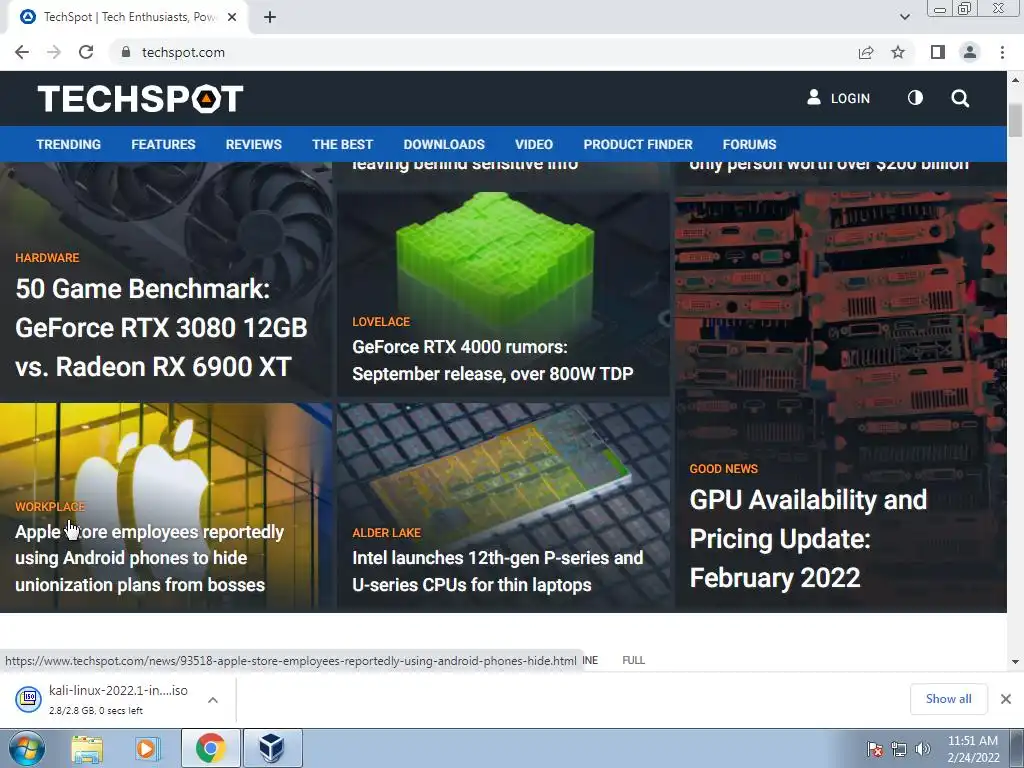Close the TechSpot tab
Screen dimensions: 1024x768
[x=232, y=17]
